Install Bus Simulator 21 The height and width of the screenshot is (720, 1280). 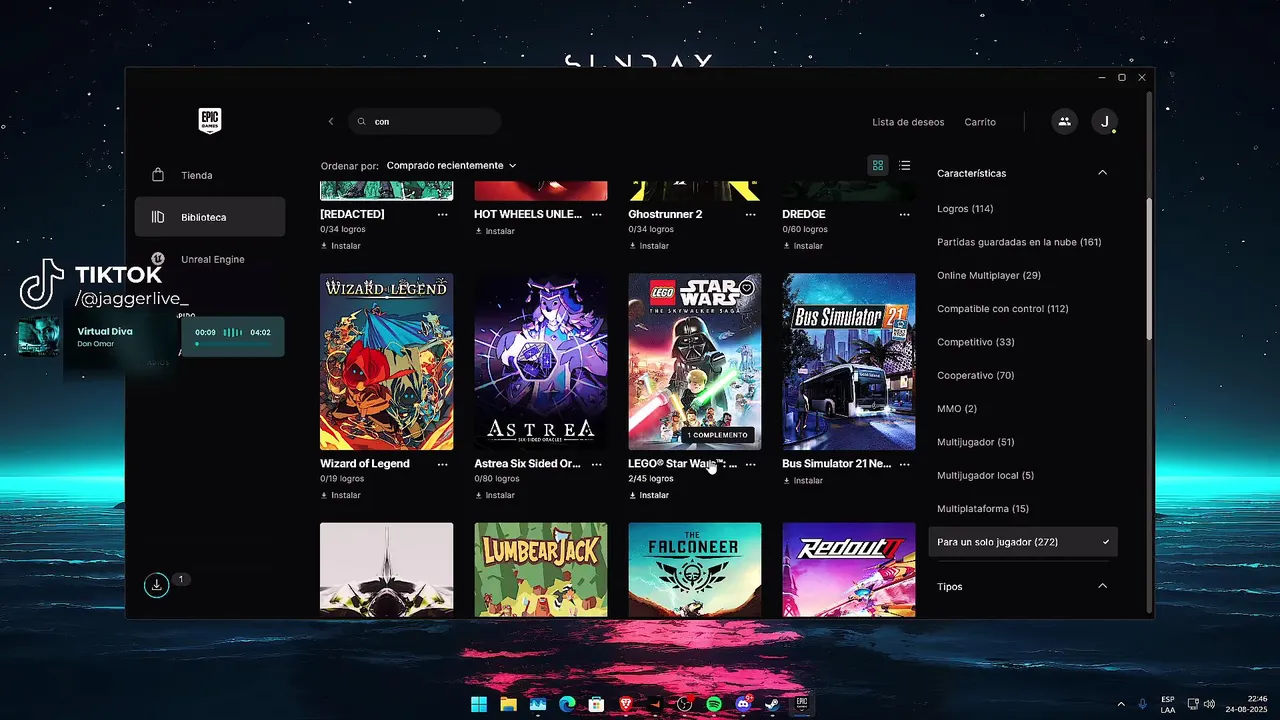pos(803,481)
